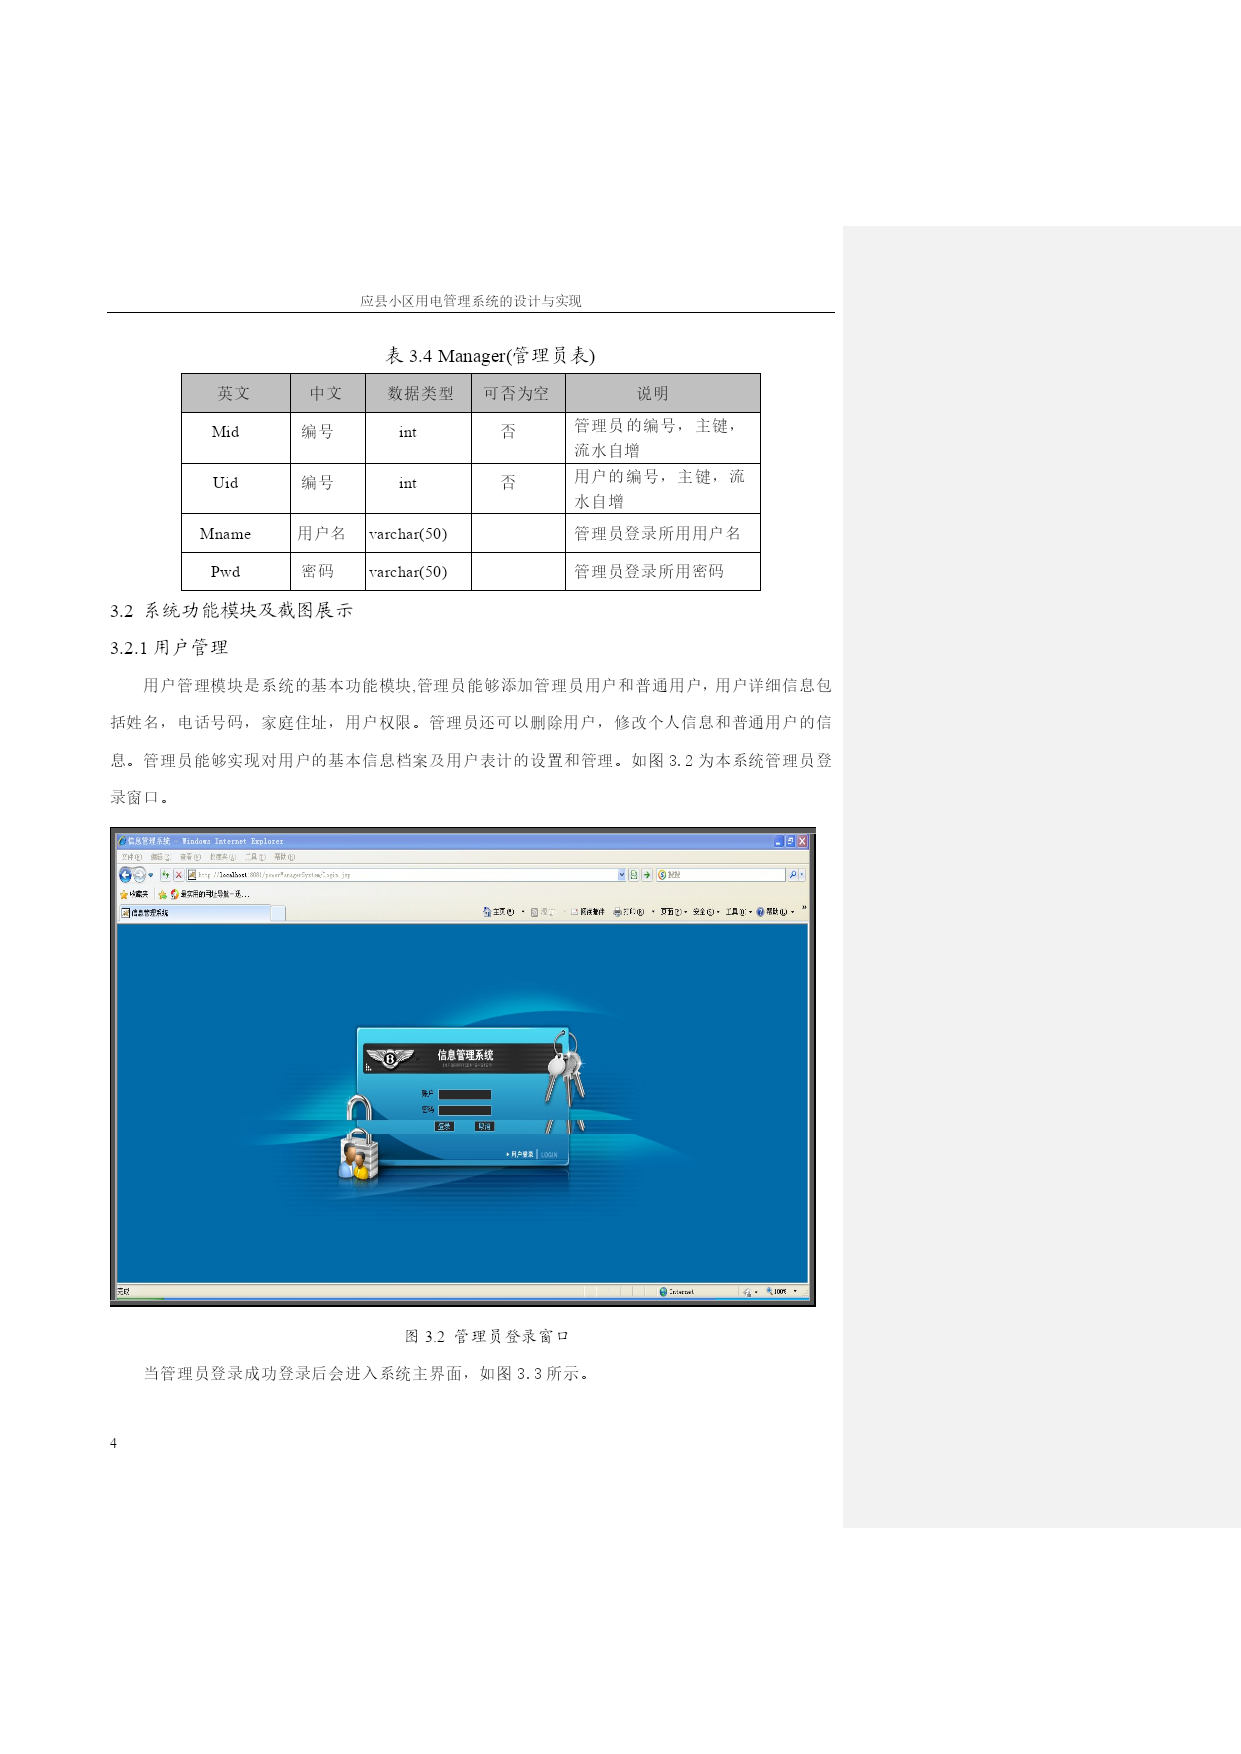Image resolution: width=1241 pixels, height=1754 pixels.
Task: Open the 工具 menu in the menu bar
Action: tap(255, 857)
